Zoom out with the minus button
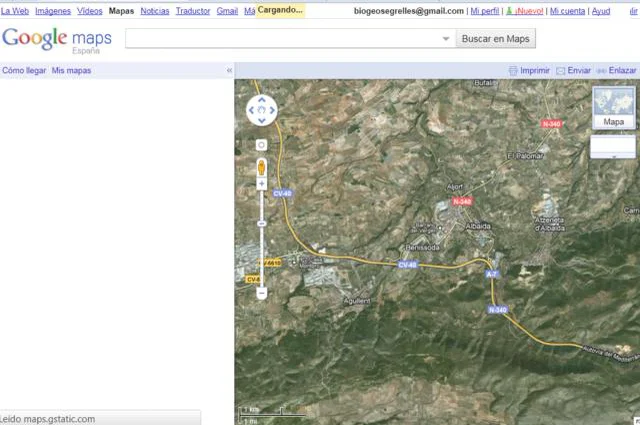Screen dimensions: 640x425 pyautogui.click(x=262, y=293)
